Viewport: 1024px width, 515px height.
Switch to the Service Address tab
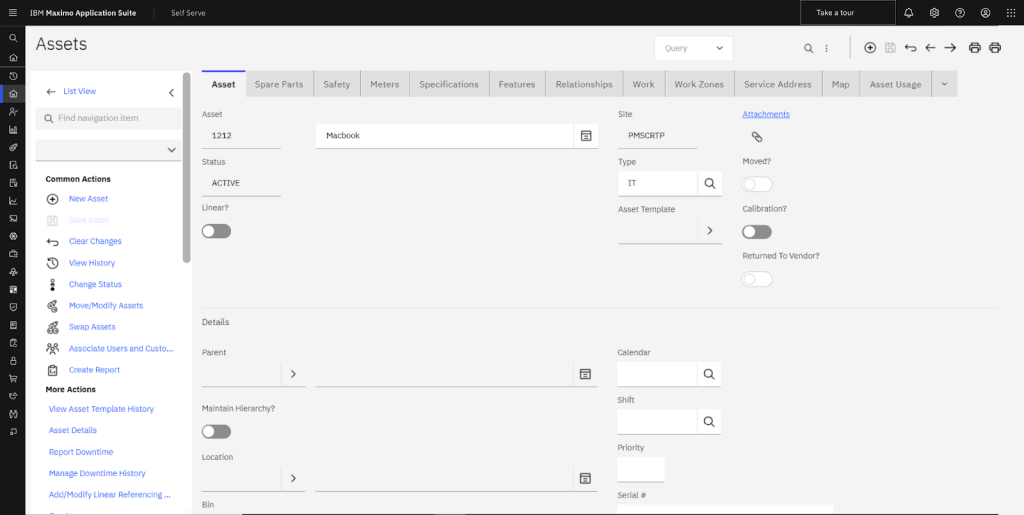(x=778, y=84)
